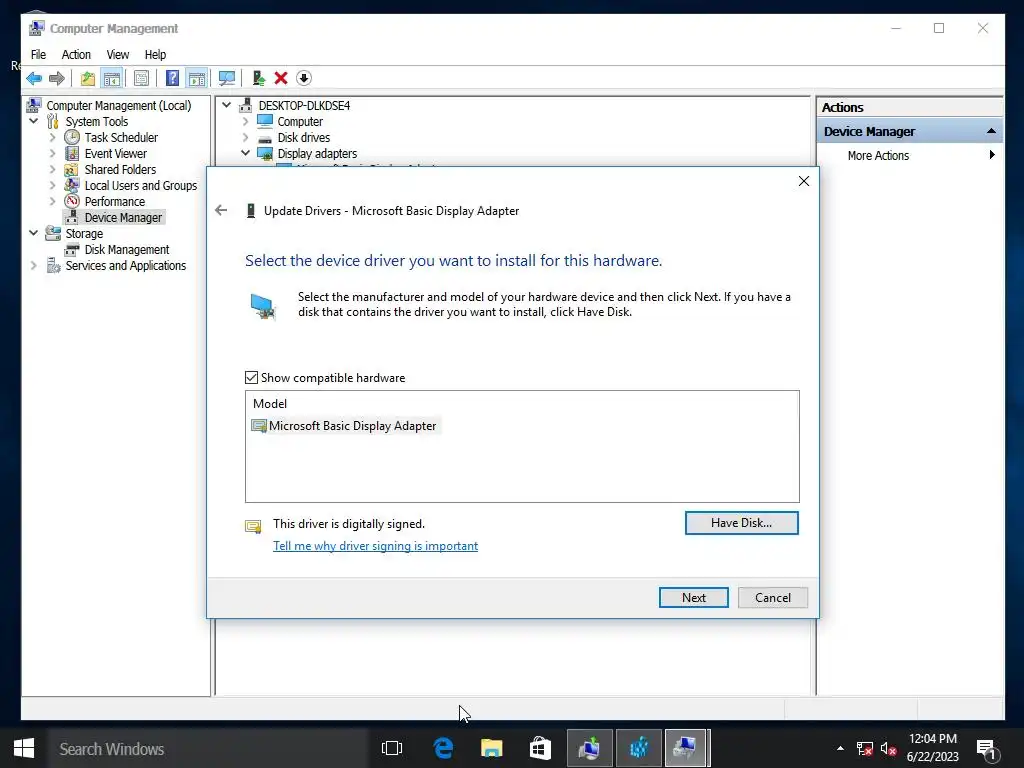Open 'Tell me why driver signing is important' link
Screen dimensions: 1024x768
click(x=376, y=546)
